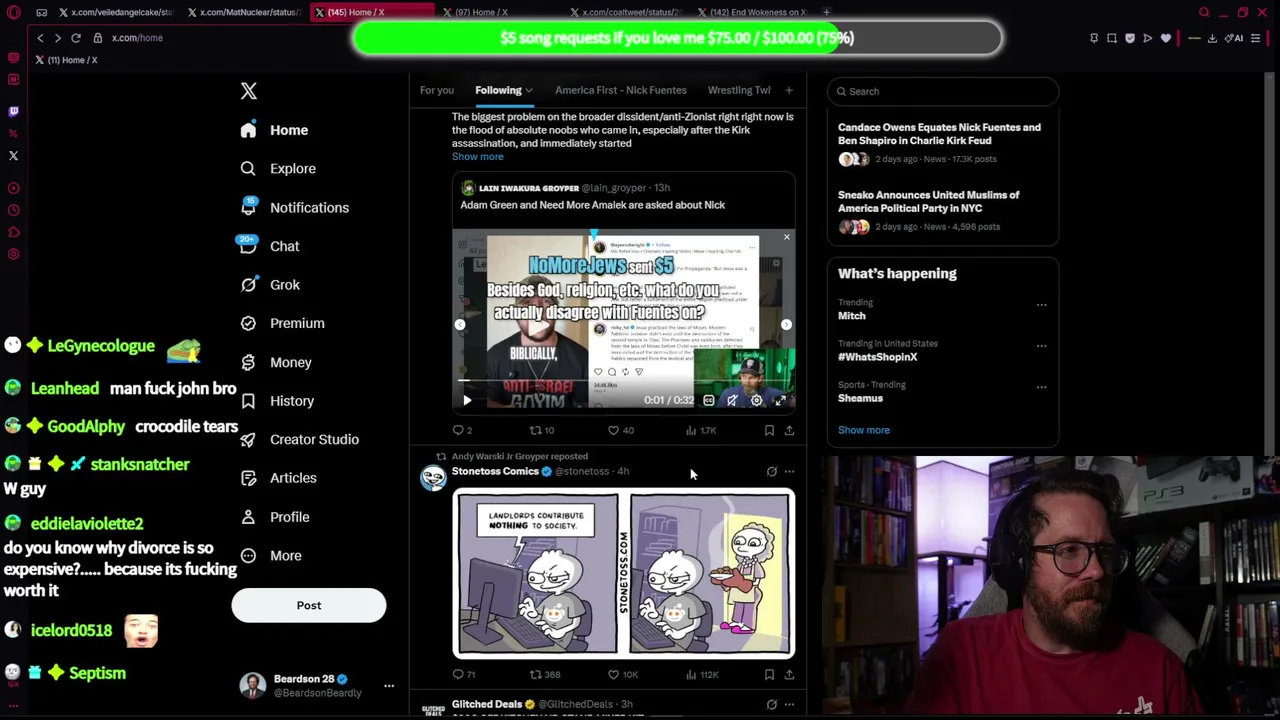Open options for the Mitch trend
Image resolution: width=1280 pixels, height=720 pixels.
coord(1041,305)
